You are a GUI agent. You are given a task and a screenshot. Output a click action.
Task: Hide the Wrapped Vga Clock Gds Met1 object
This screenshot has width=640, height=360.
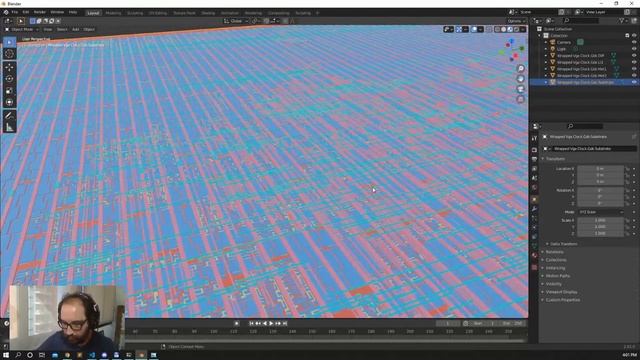(x=634, y=69)
